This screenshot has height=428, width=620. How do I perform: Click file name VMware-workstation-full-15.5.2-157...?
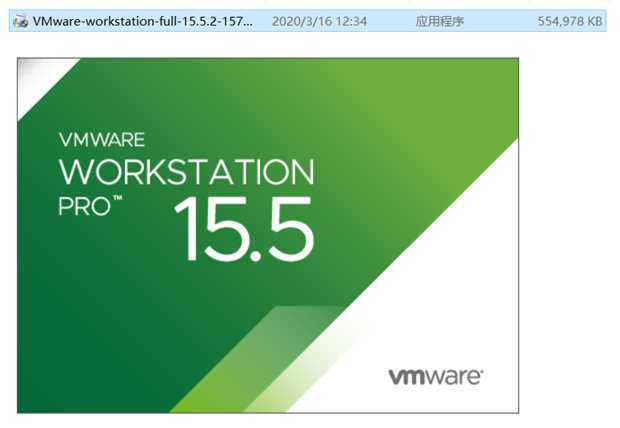(142, 21)
